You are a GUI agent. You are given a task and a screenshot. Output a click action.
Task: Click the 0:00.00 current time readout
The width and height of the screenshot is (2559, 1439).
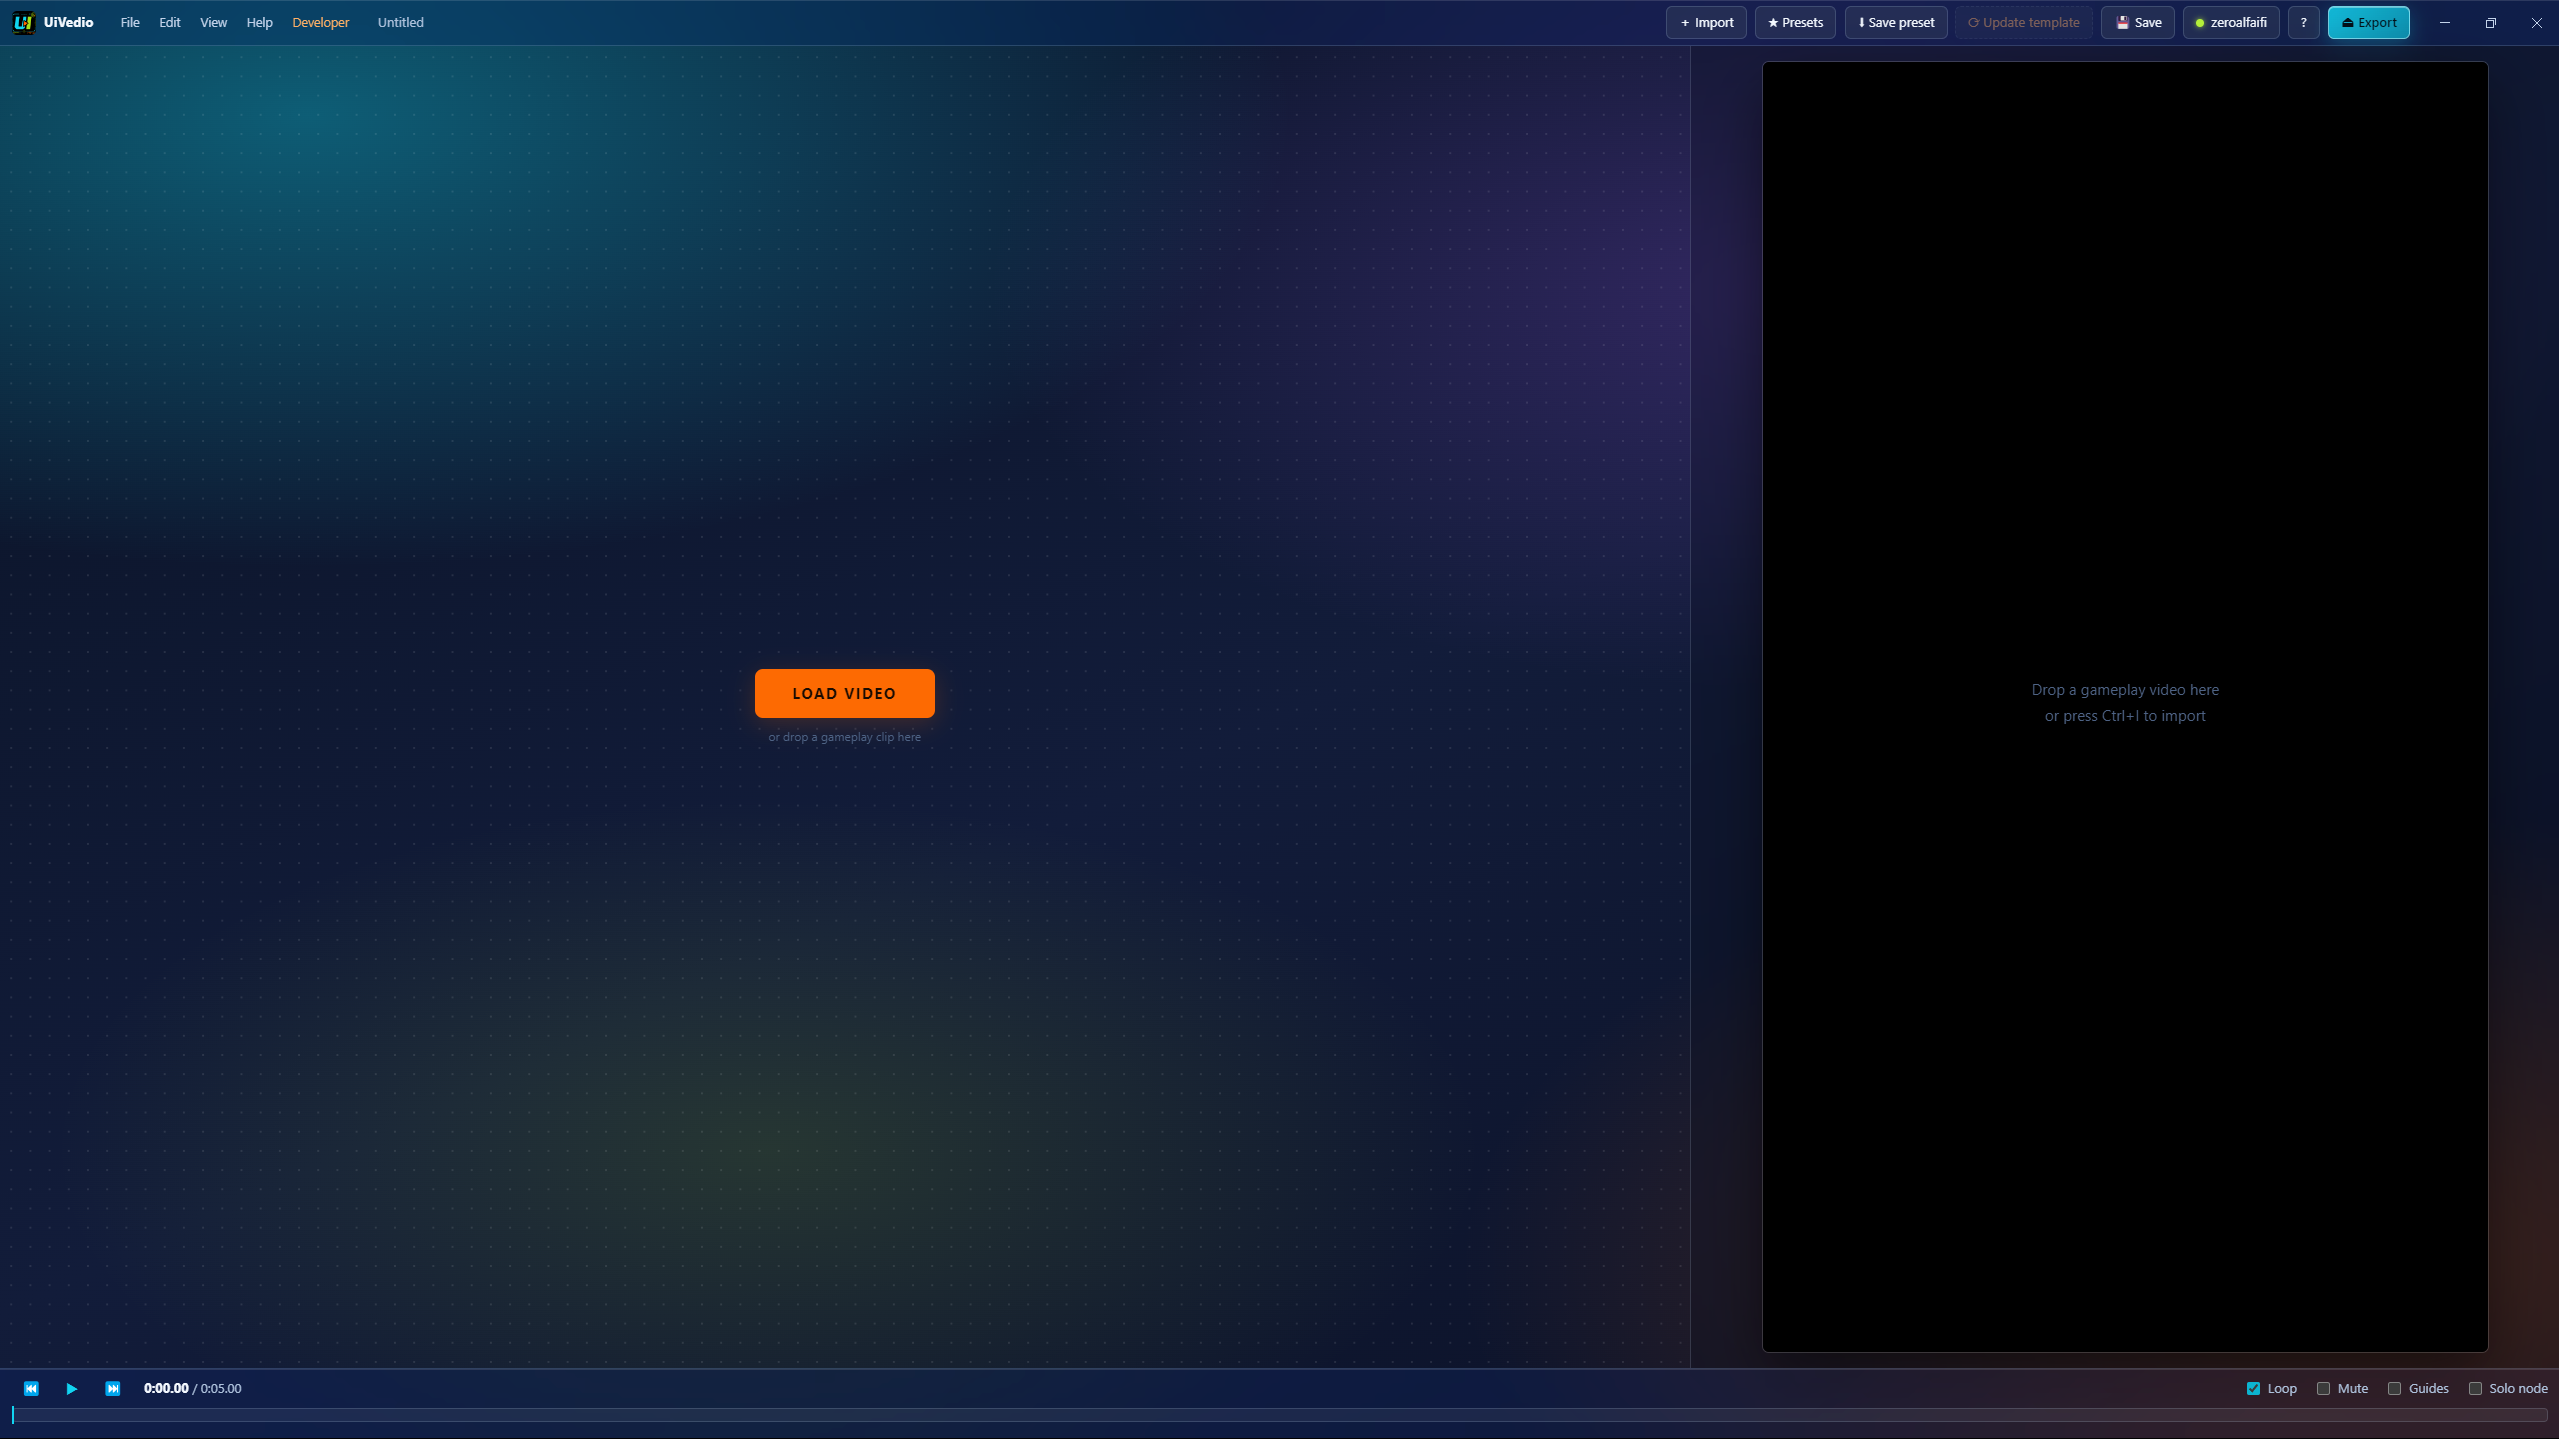pos(166,1388)
